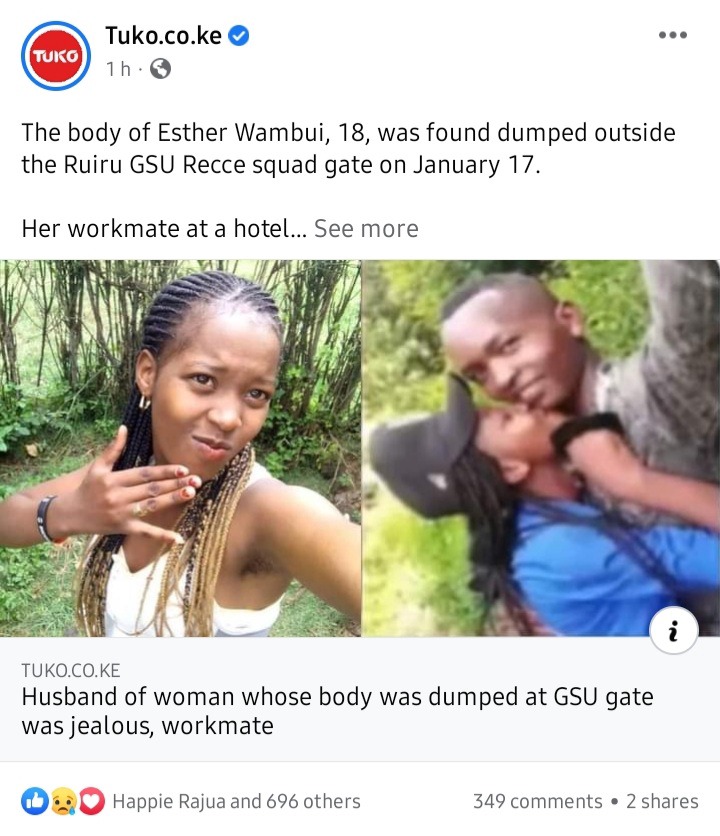Tap the red heart reaction icon
The height and width of the screenshot is (836, 720).
click(x=92, y=801)
